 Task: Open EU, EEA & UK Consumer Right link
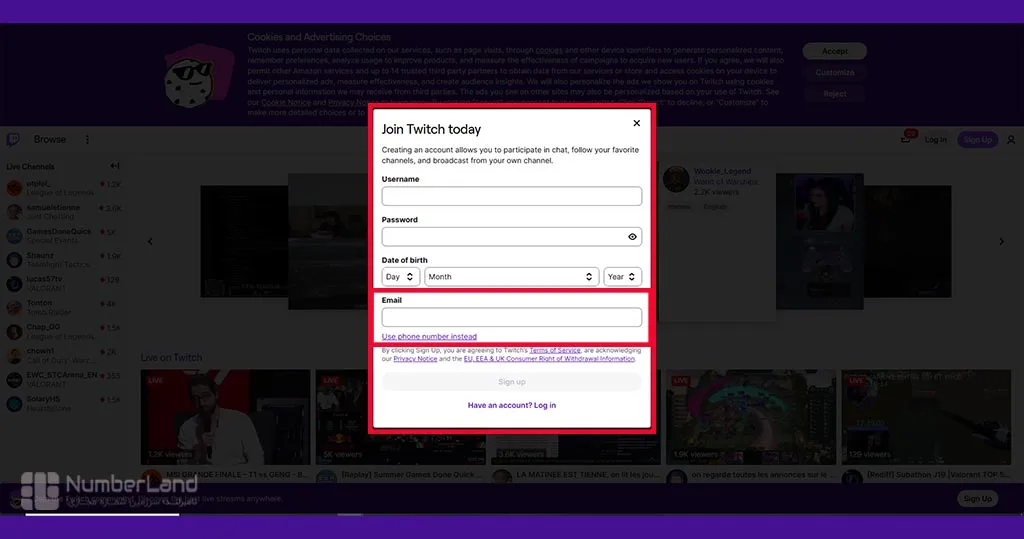(549, 359)
